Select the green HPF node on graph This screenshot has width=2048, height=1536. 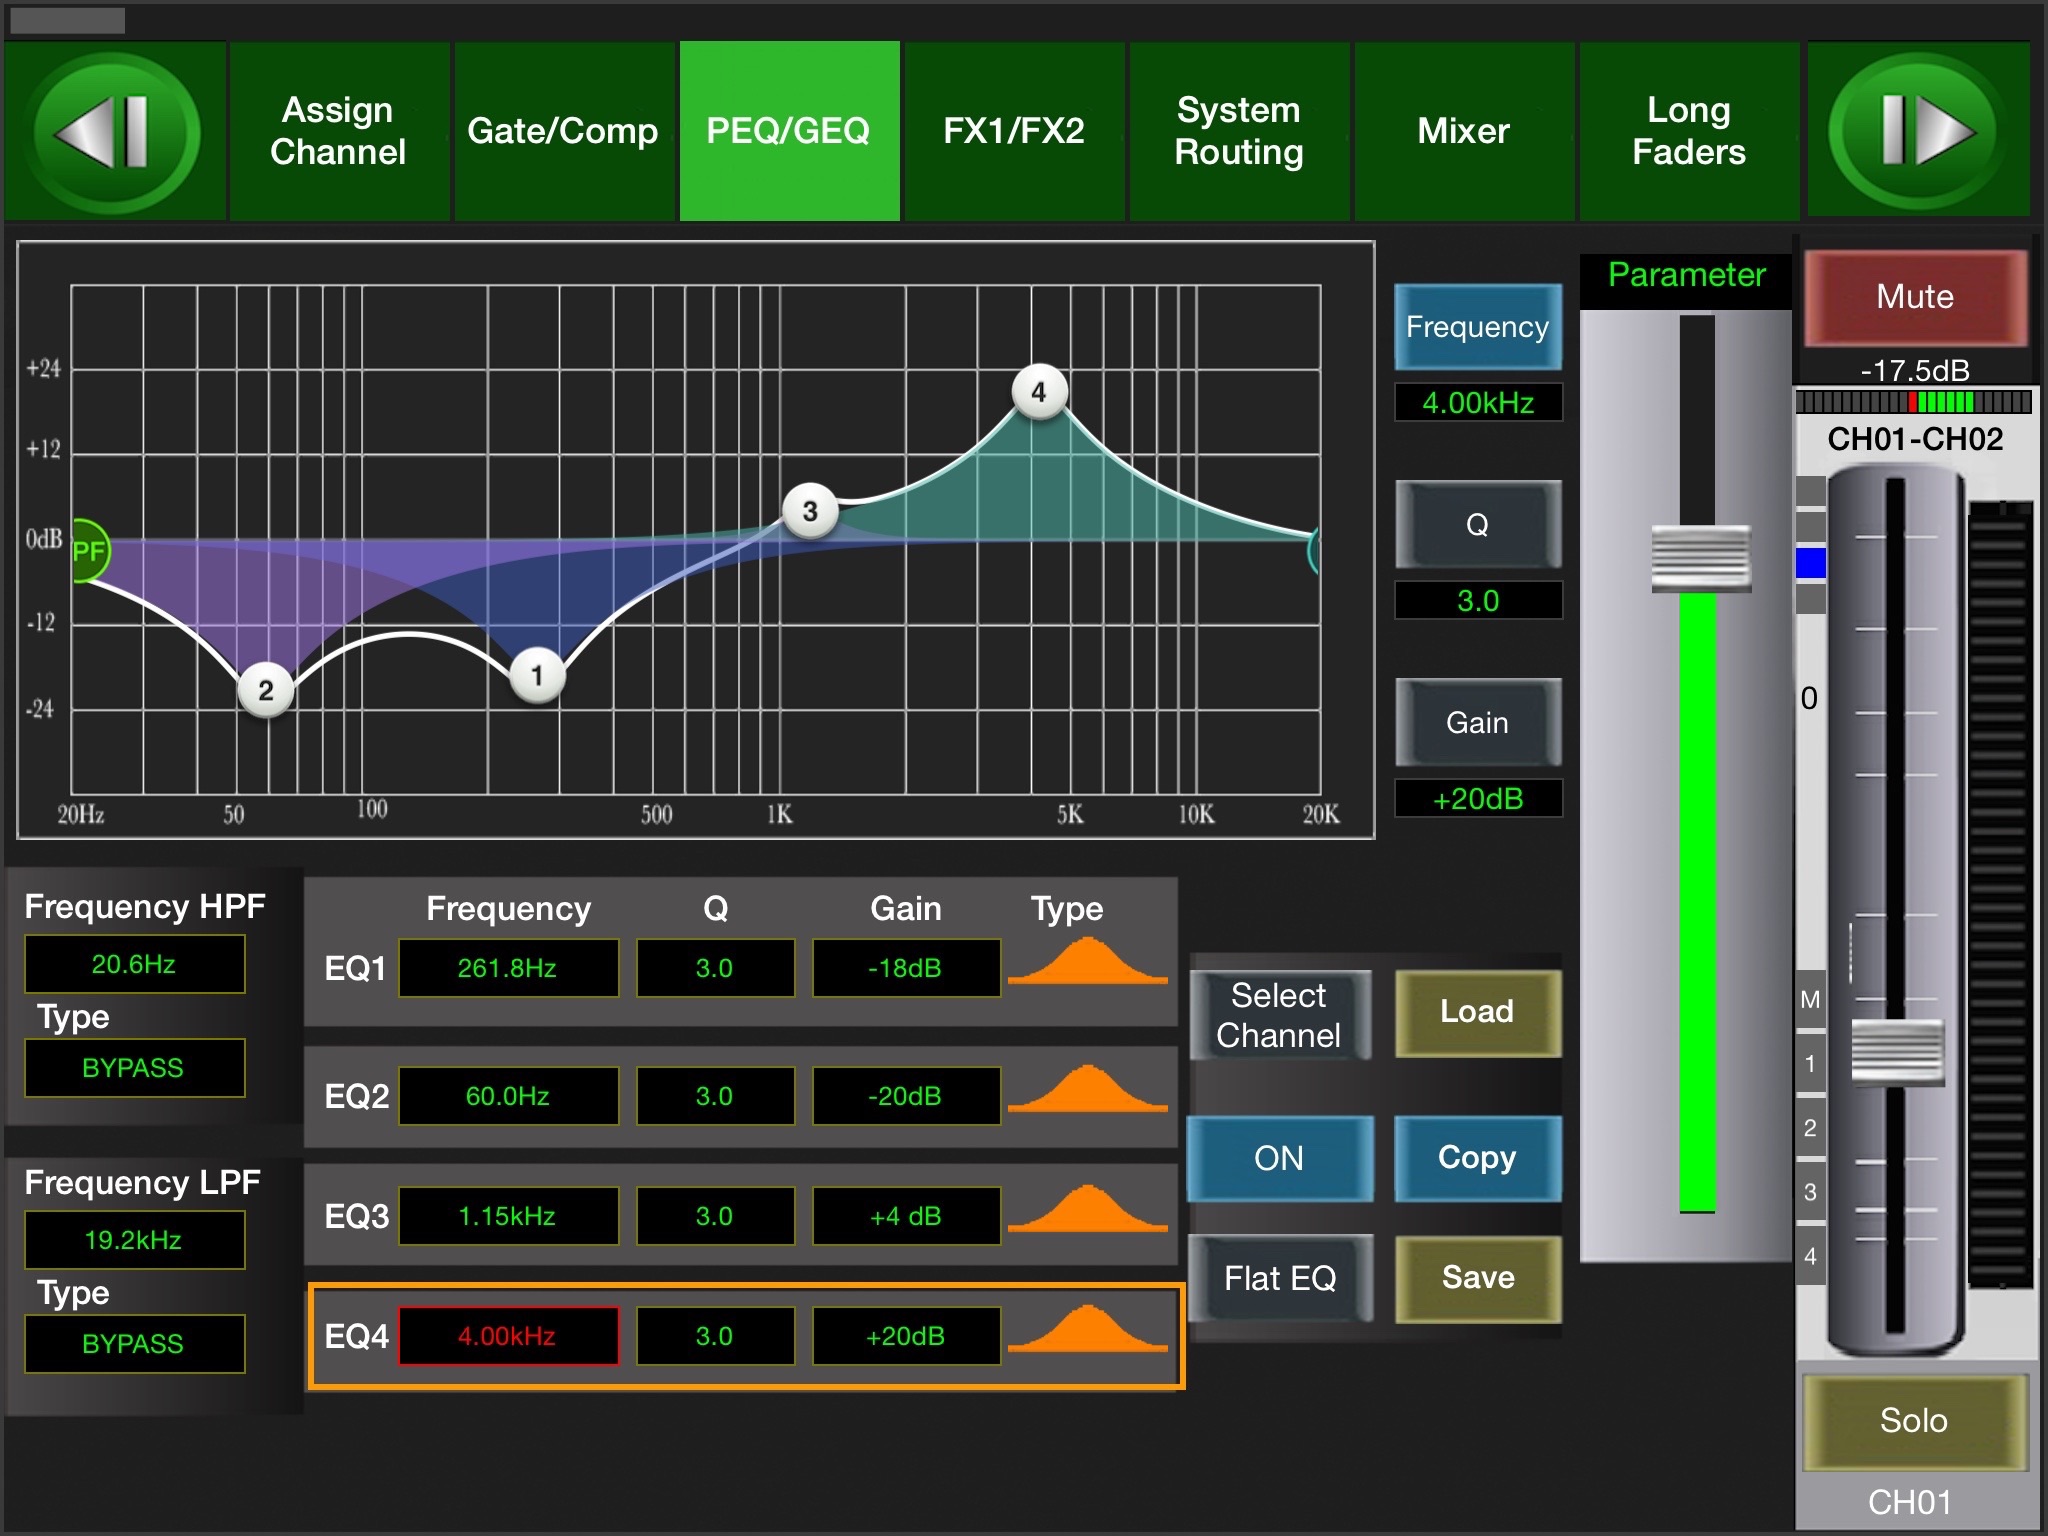tap(90, 550)
